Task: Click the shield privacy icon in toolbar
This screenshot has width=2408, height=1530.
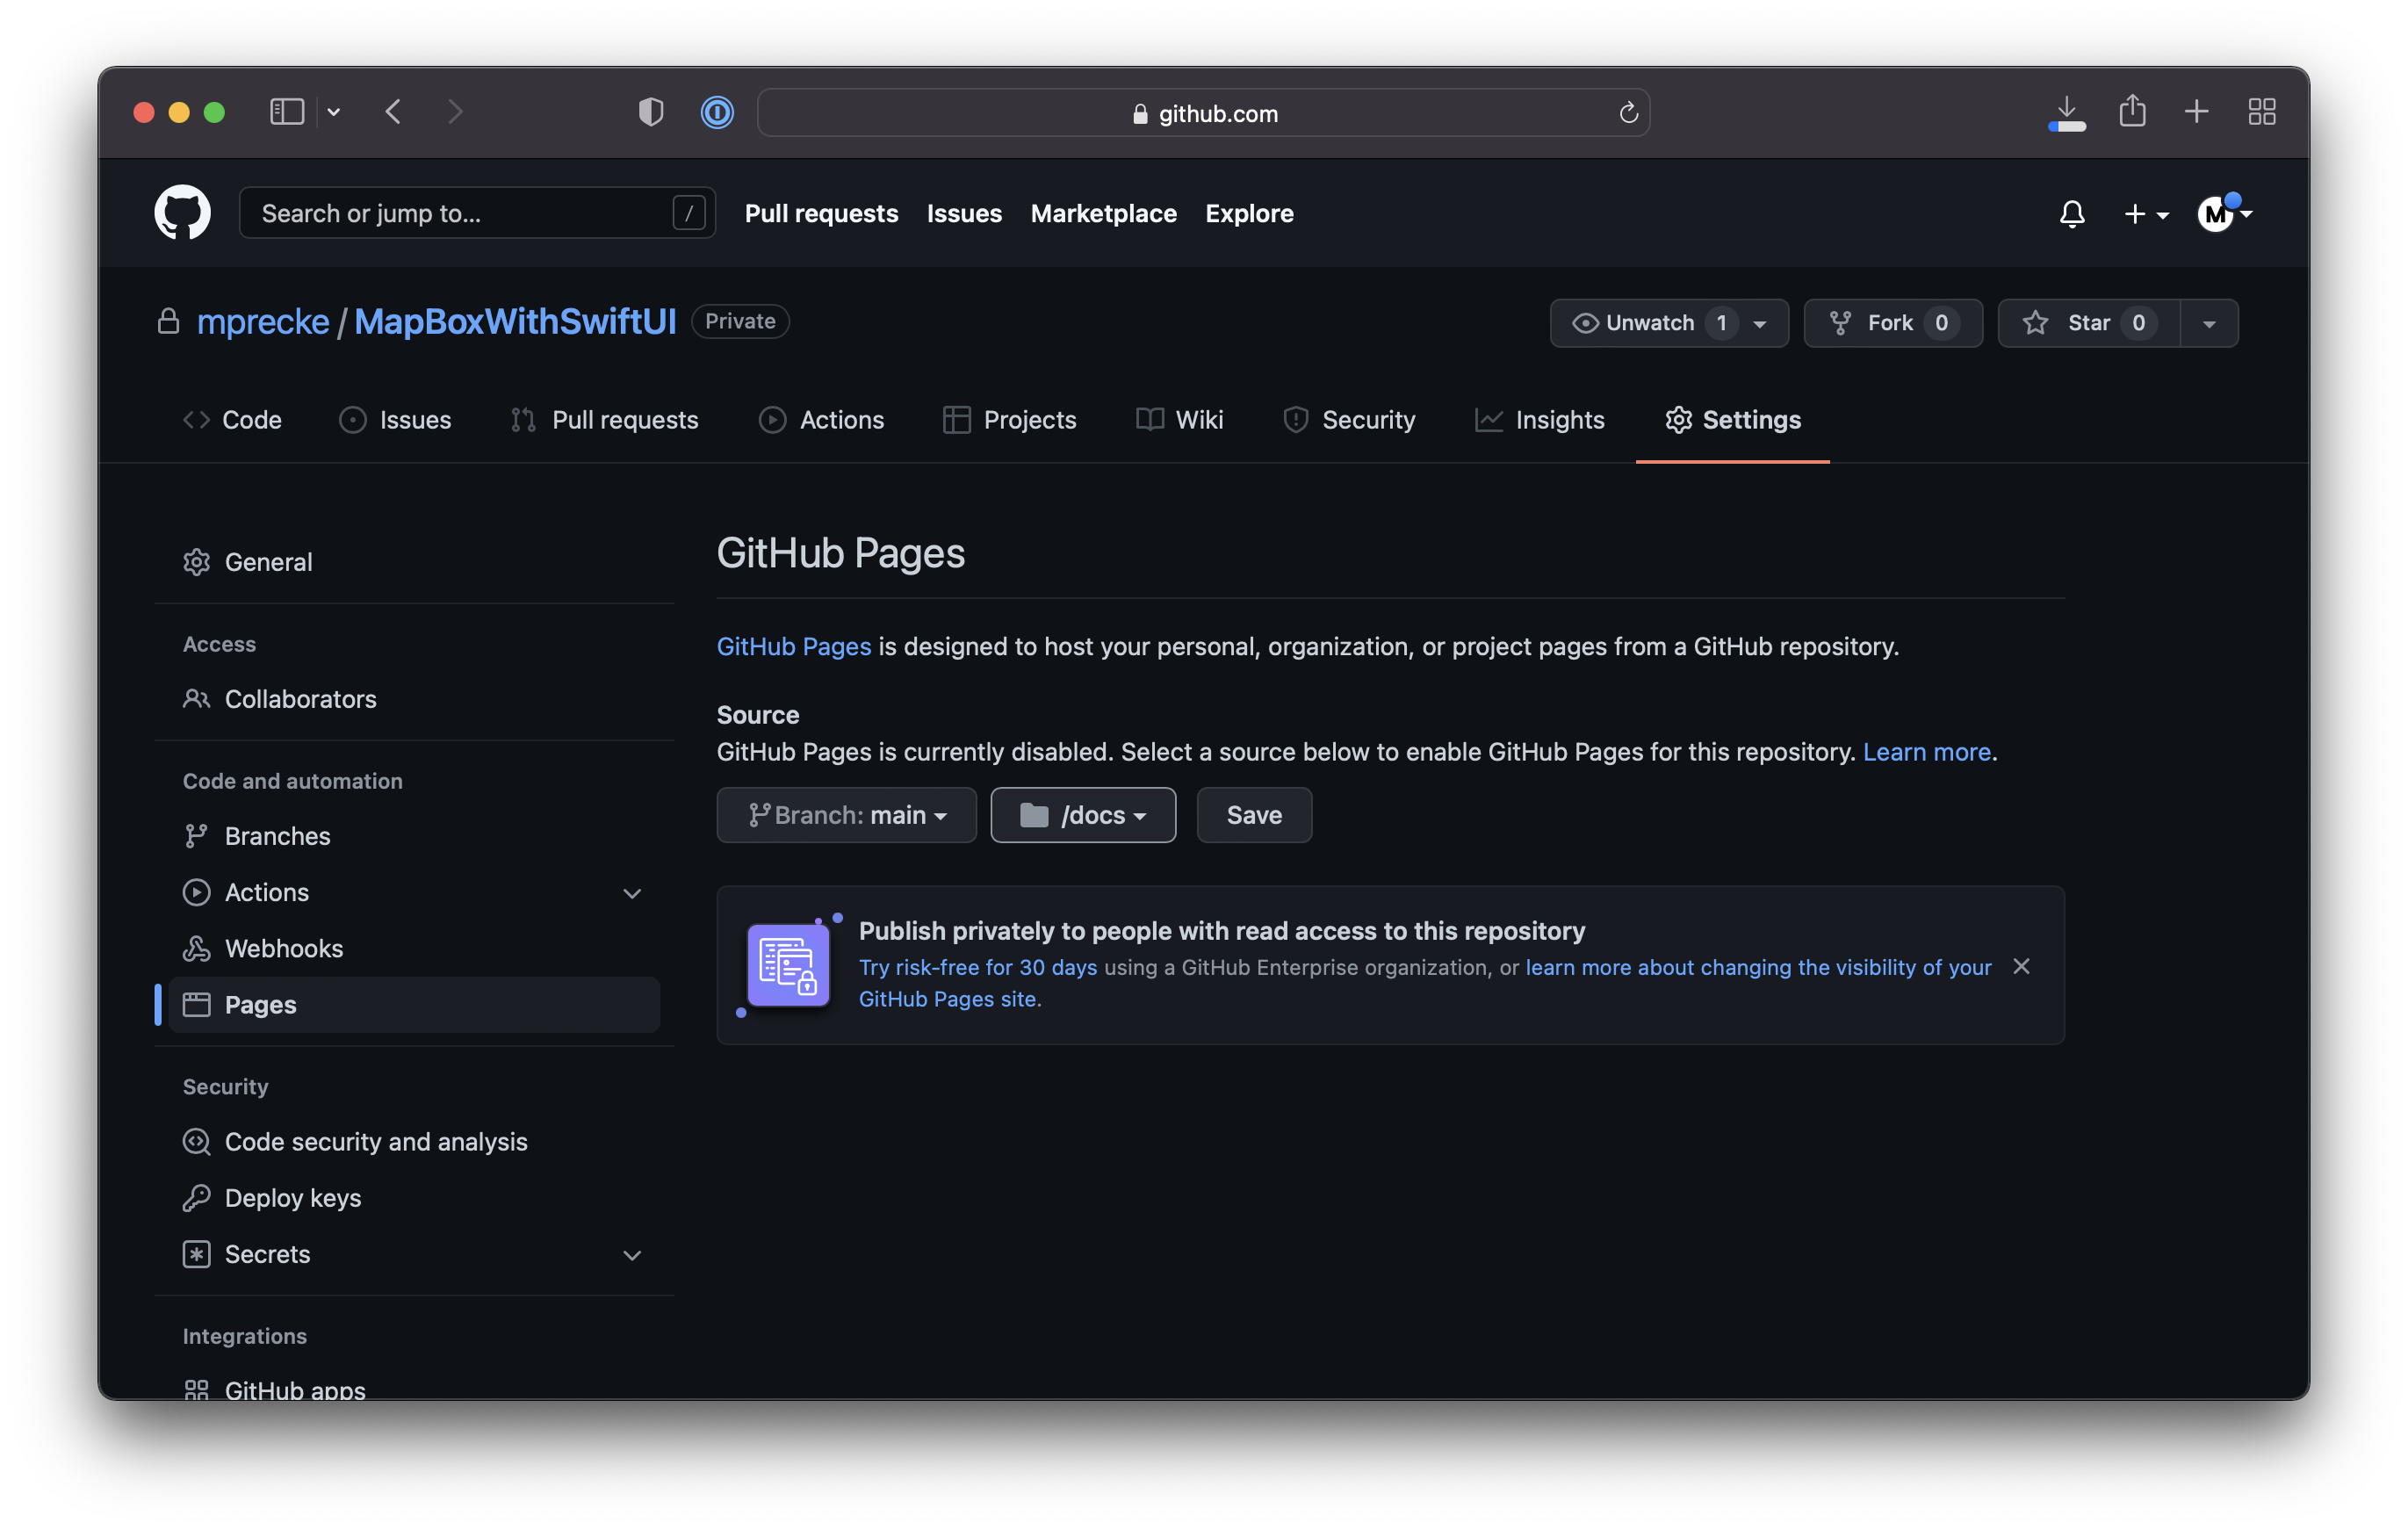Action: click(x=650, y=112)
